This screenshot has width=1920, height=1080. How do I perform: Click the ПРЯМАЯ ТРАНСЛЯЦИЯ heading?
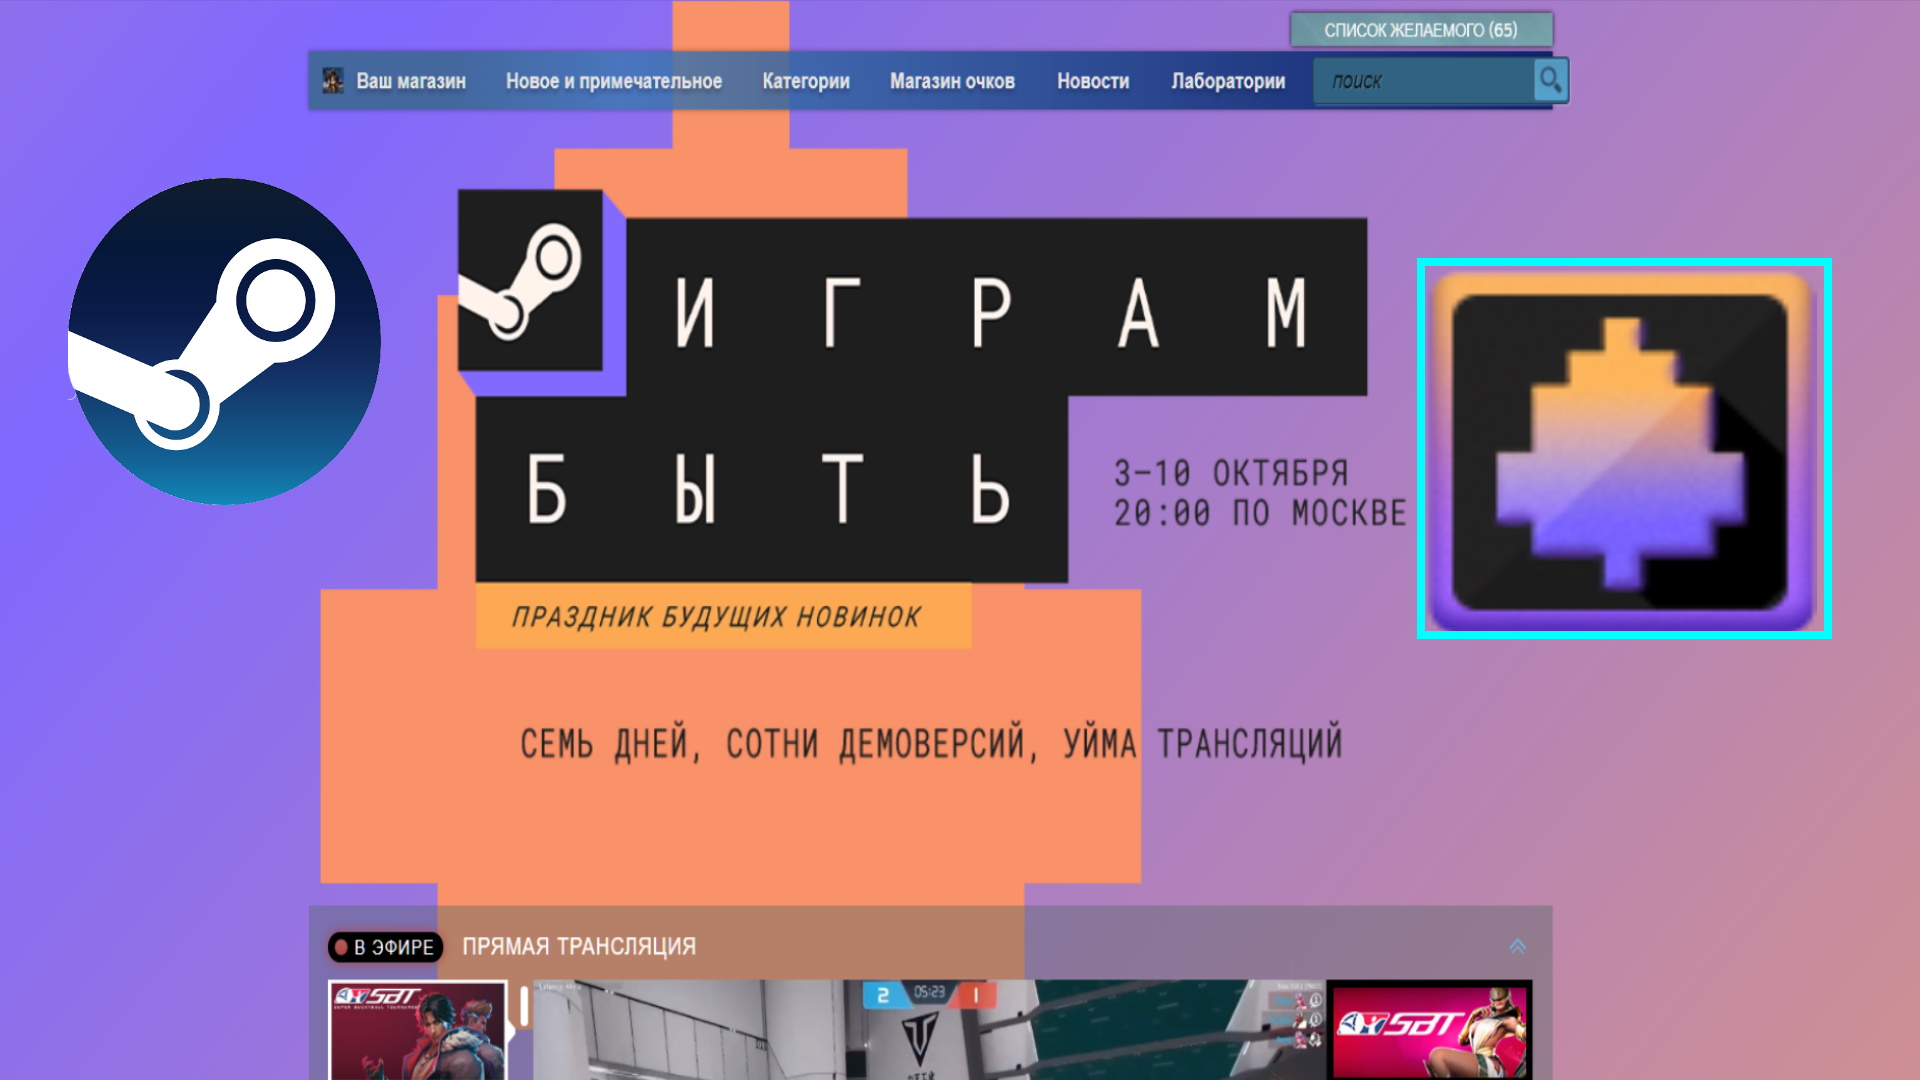(x=578, y=947)
